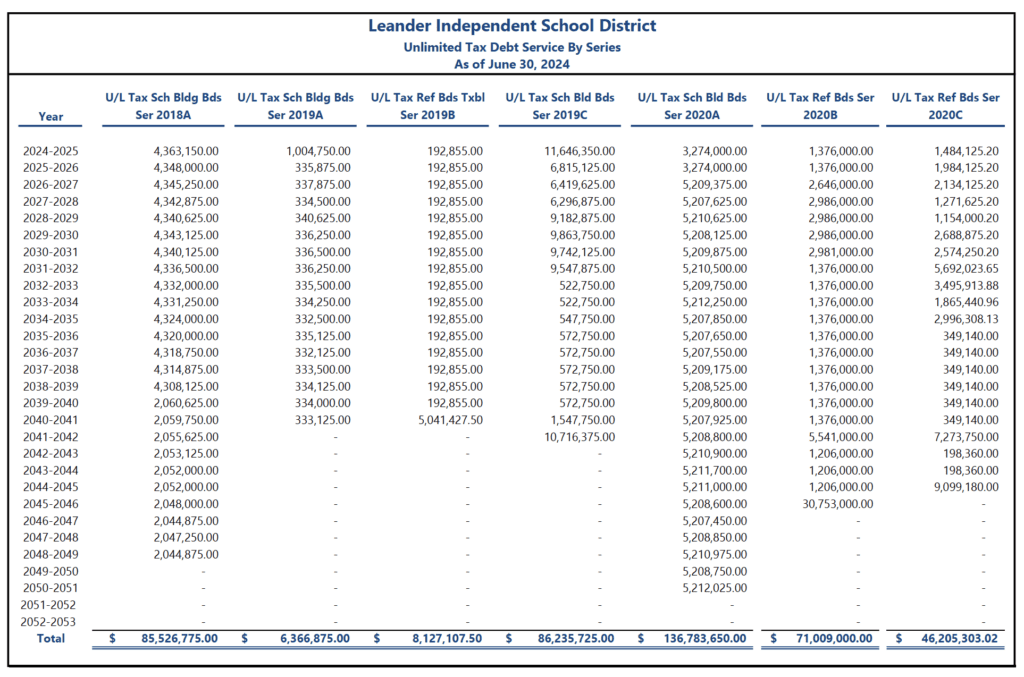Select the value 1,154,000.20
The height and width of the screenshot is (677, 1024).
[966, 218]
